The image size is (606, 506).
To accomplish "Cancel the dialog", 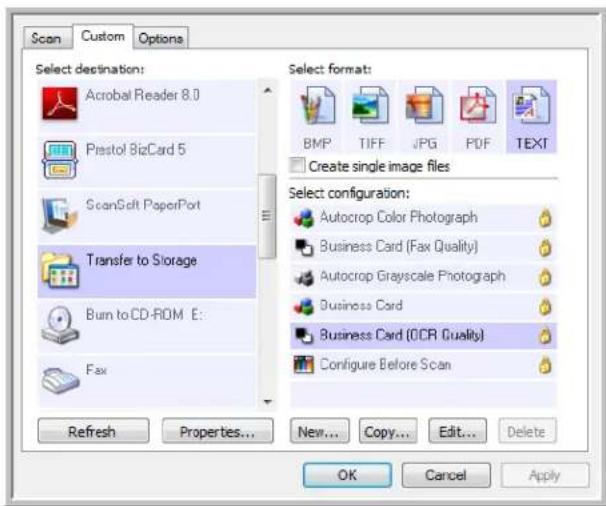I will pos(446,475).
